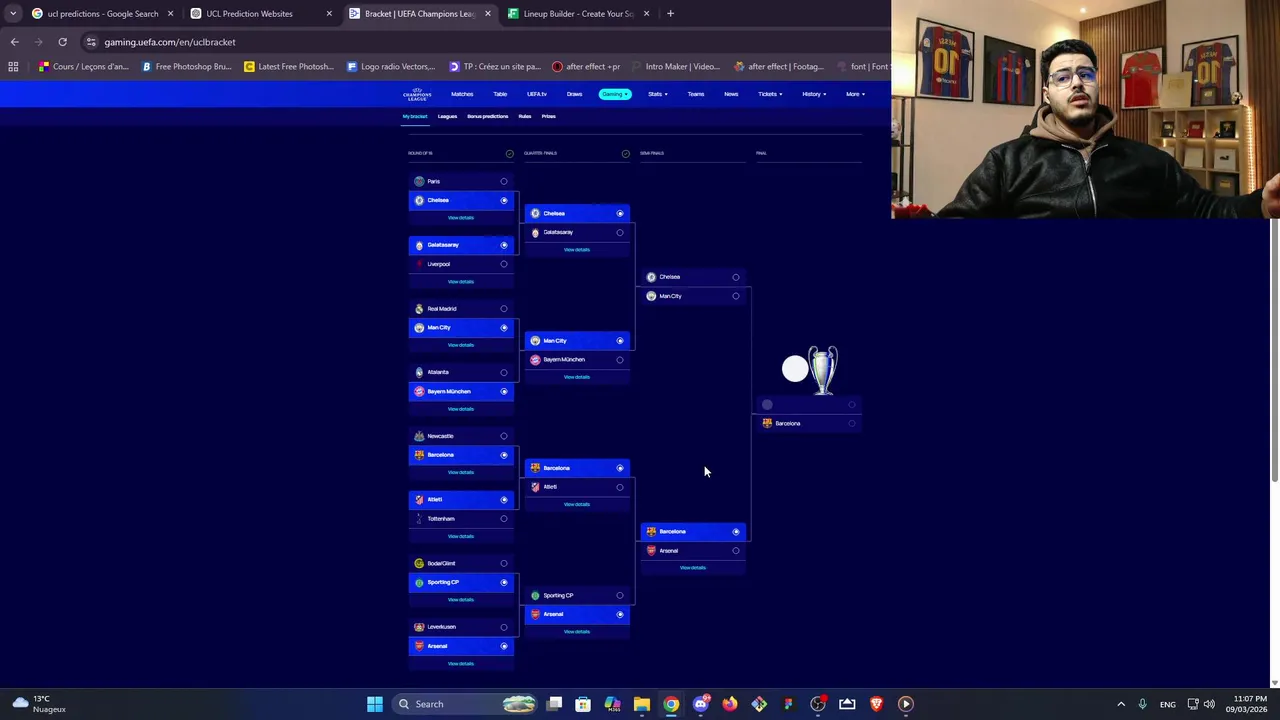This screenshot has height=720, width=1280.
Task: Click the Windows Start button
Action: (375, 704)
